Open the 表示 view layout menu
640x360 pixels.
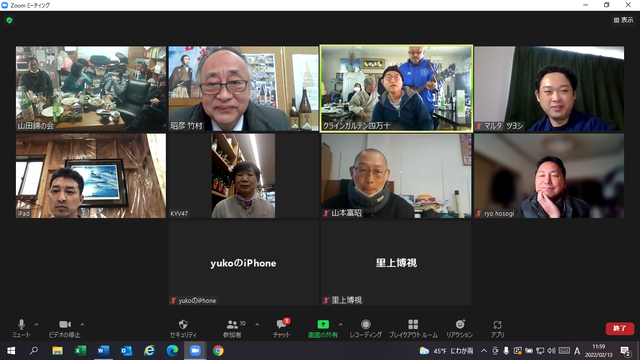pos(623,20)
